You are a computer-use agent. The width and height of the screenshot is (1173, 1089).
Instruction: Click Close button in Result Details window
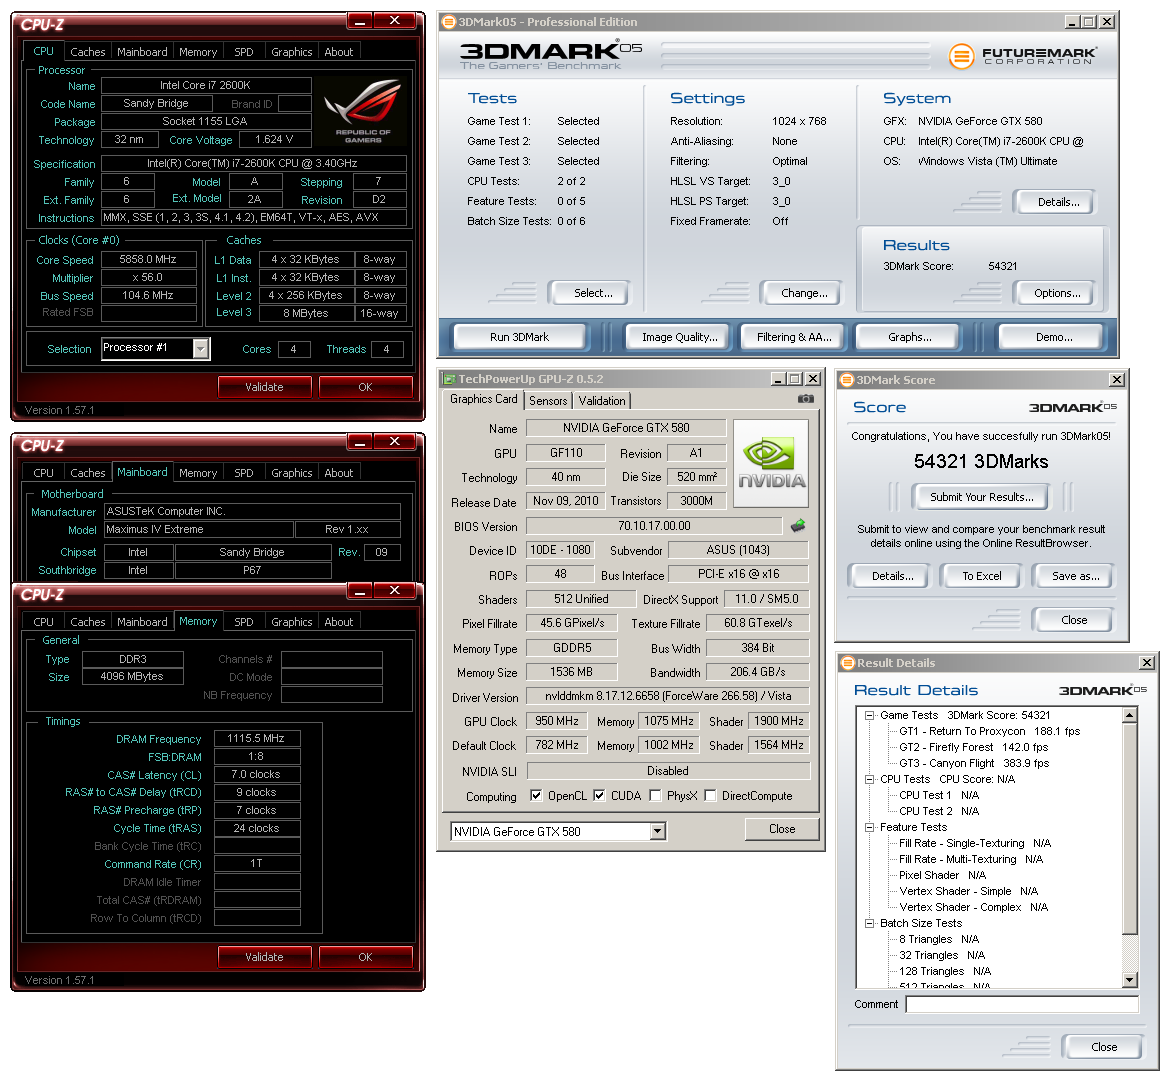coord(1103,1047)
